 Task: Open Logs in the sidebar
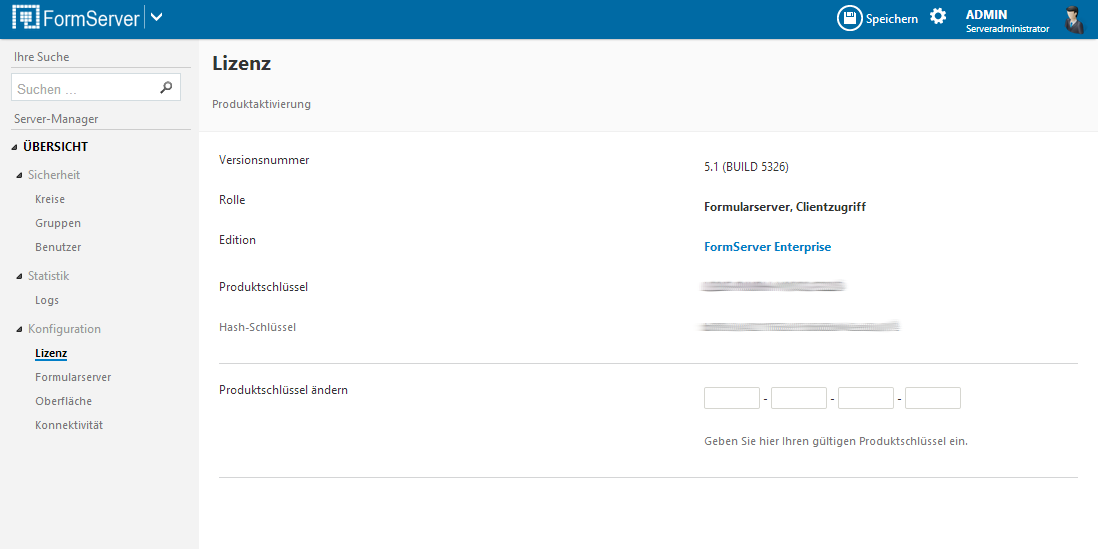pos(47,300)
